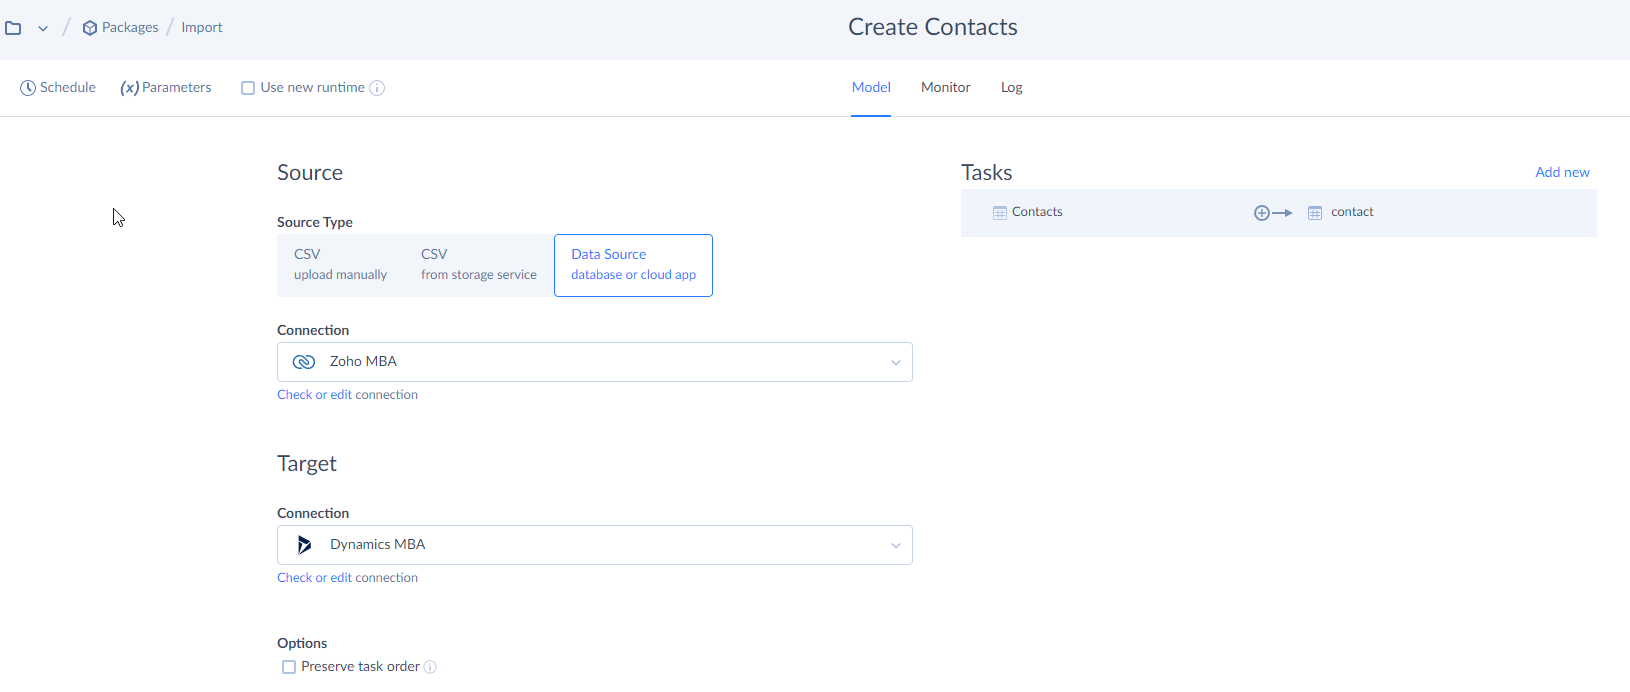Select CSV upload manually source type

pos(340,265)
